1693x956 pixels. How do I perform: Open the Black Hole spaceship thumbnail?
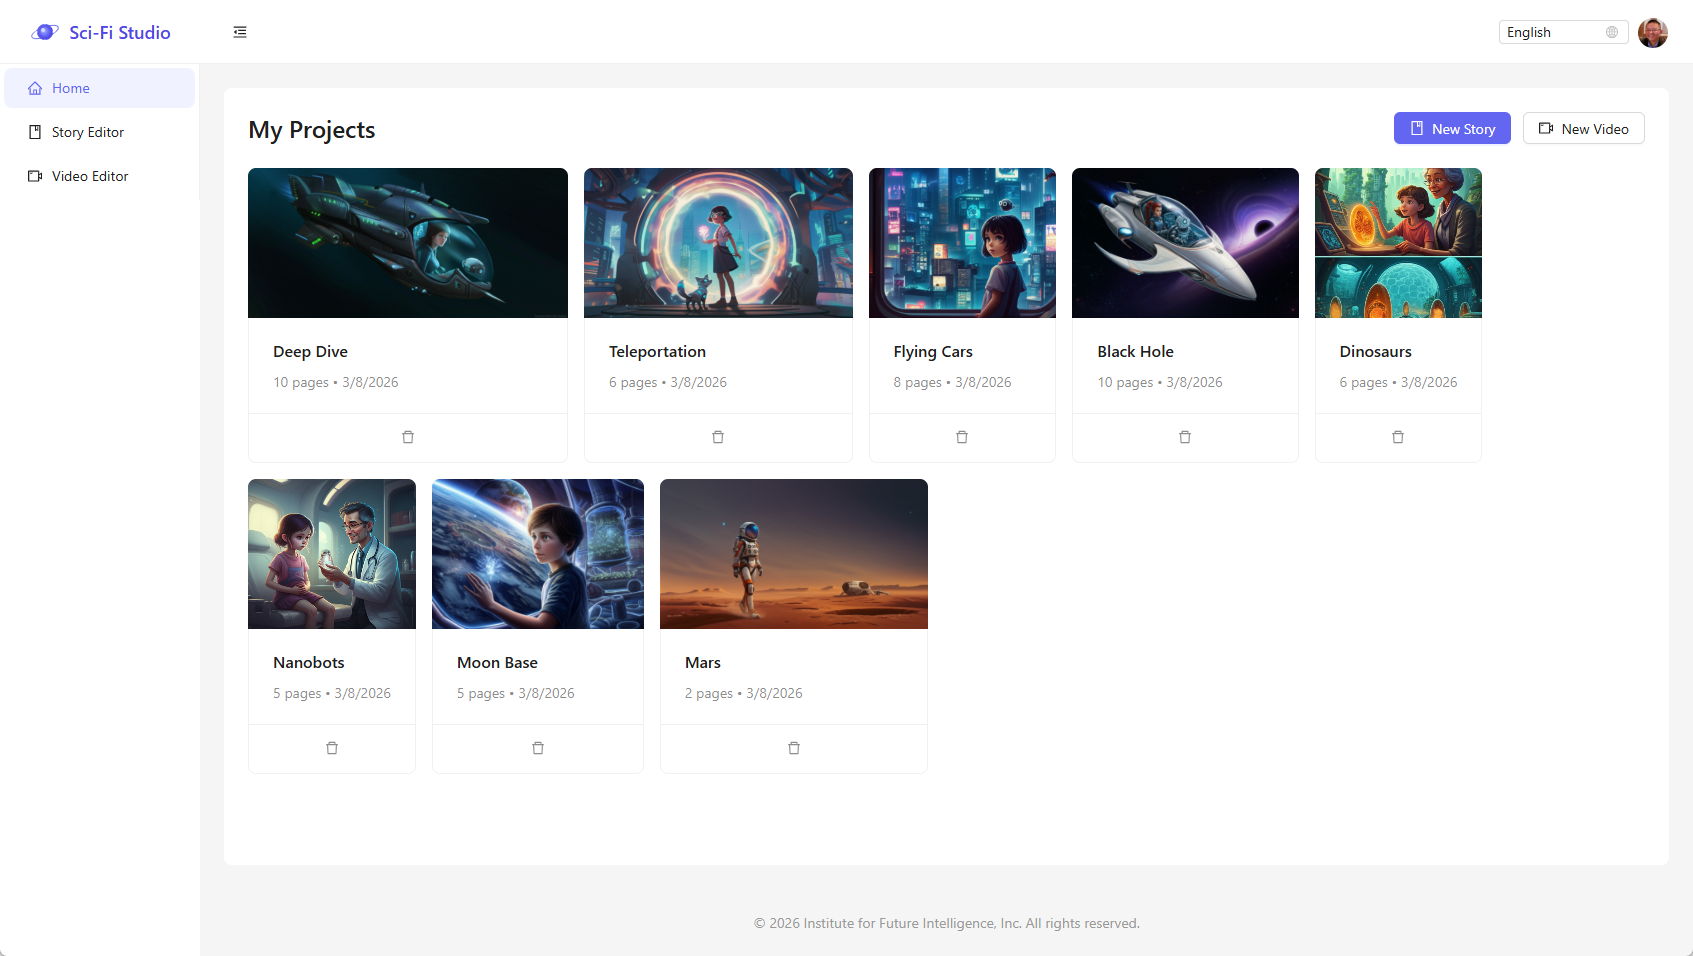coord(1185,243)
